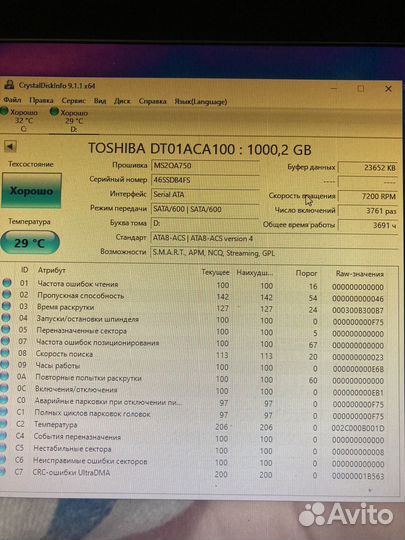This screenshot has width=405, height=540.
Task: Click the 29 °C temperature button
Action: pyautogui.click(x=30, y=243)
